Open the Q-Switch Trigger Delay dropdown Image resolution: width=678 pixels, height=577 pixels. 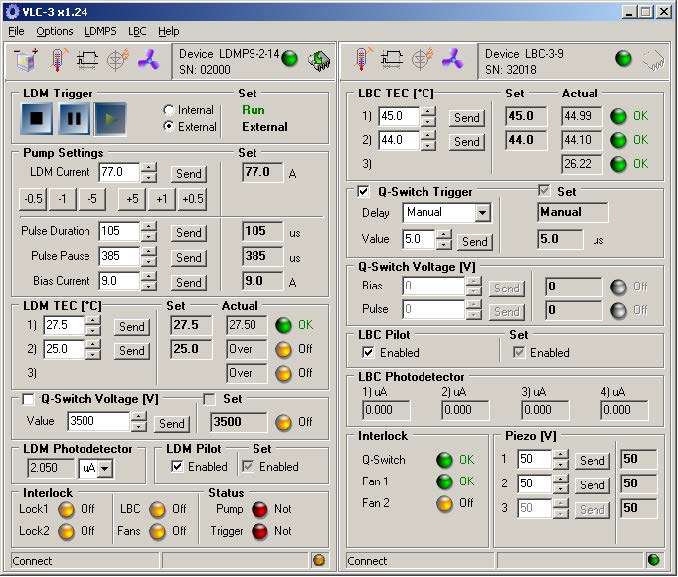pos(482,212)
